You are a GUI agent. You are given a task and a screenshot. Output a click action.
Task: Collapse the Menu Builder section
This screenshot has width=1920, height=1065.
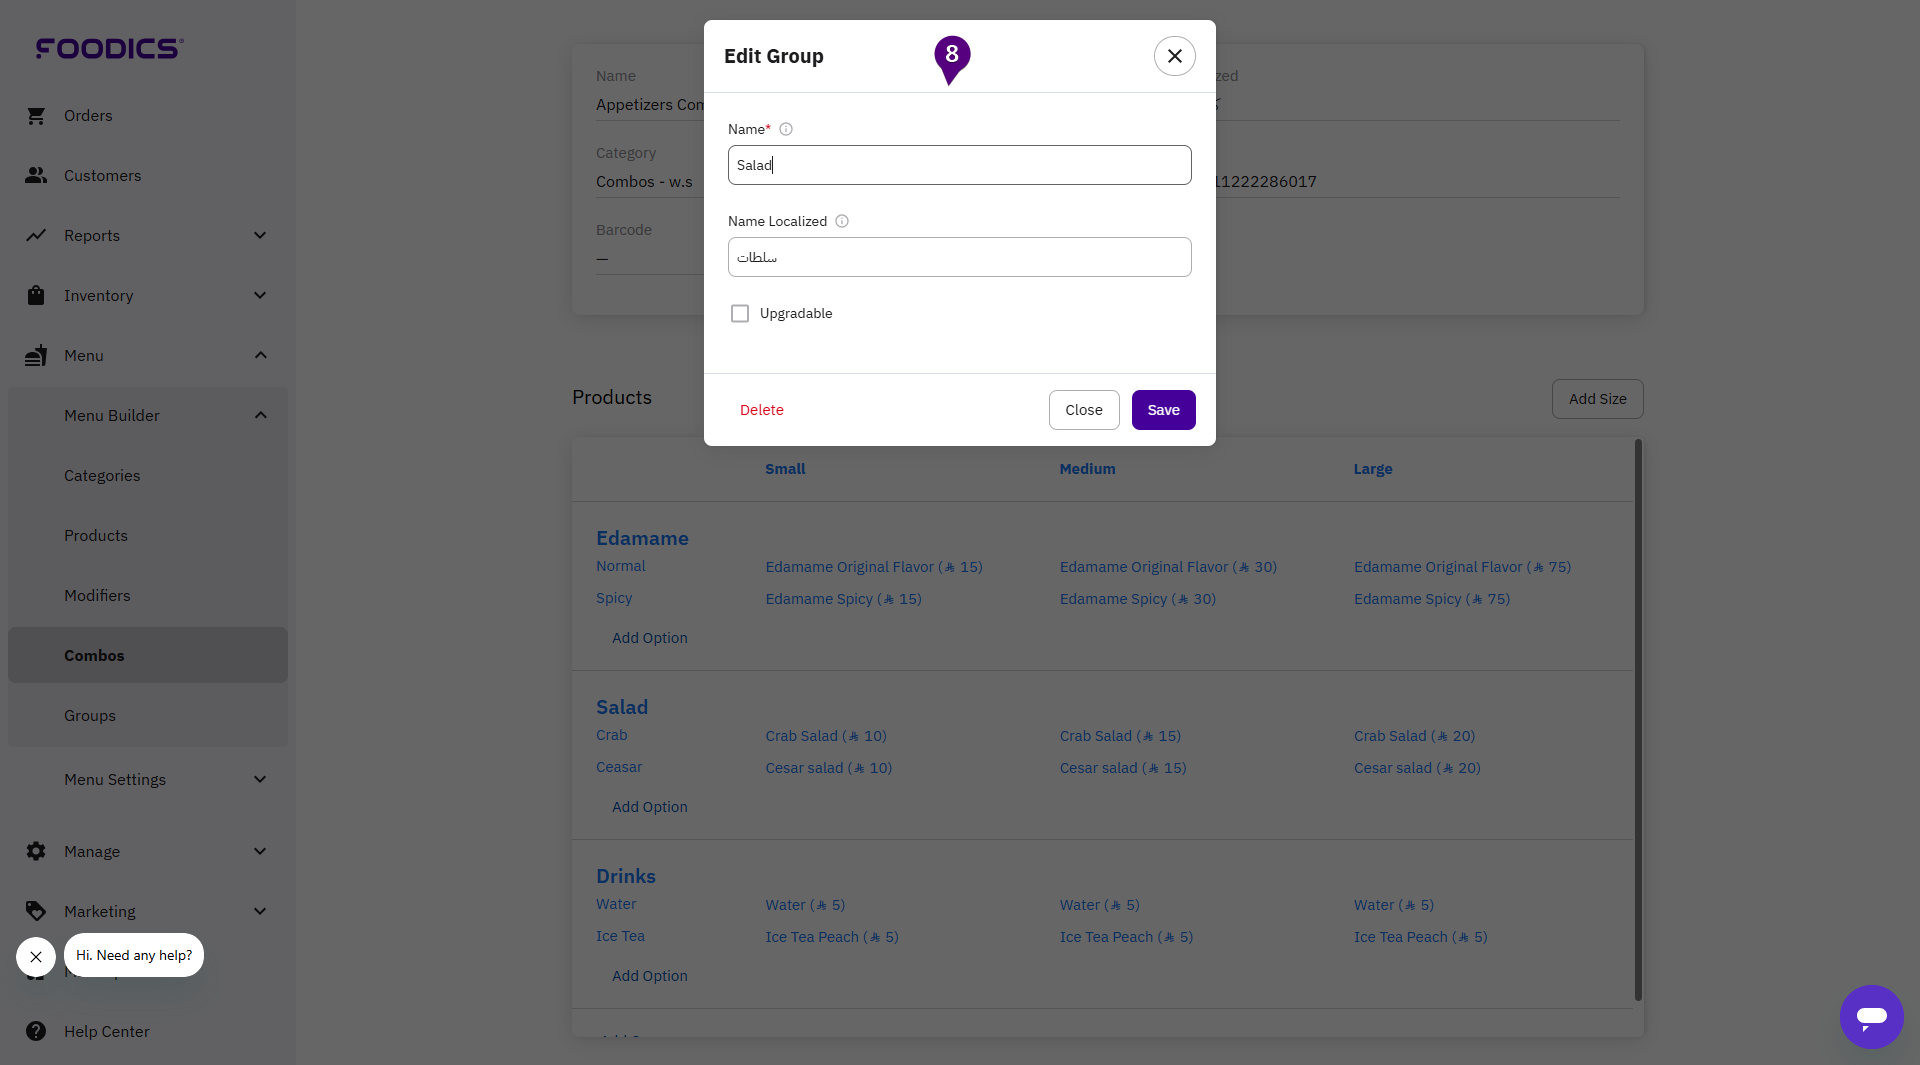260,416
